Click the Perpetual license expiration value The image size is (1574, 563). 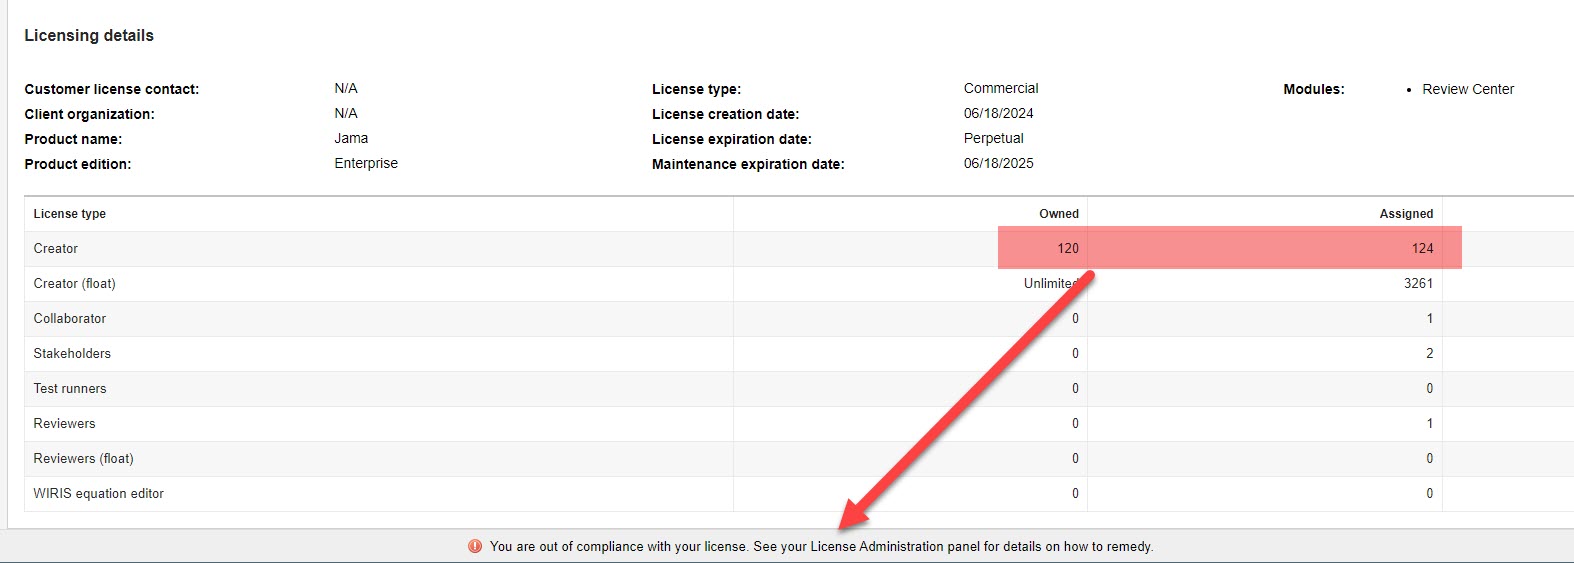pos(993,138)
